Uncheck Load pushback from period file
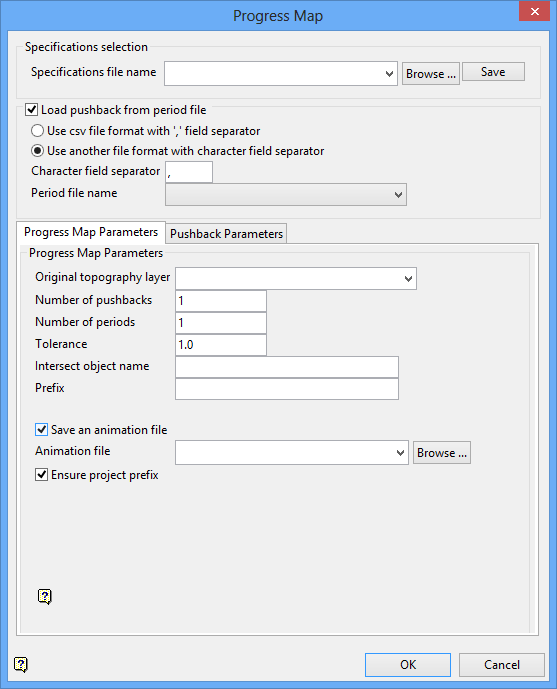 [31, 109]
